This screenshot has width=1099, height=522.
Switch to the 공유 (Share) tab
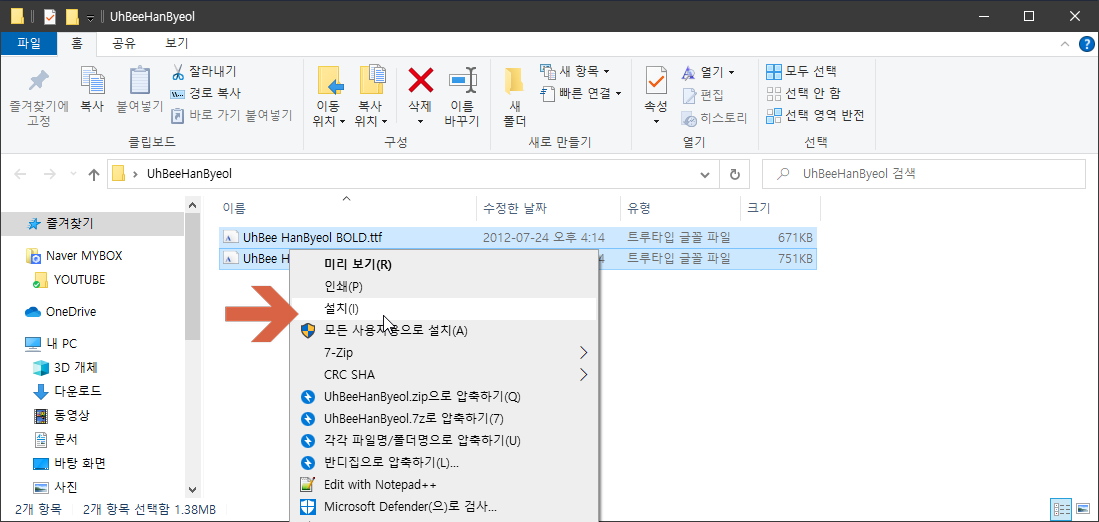click(x=124, y=43)
